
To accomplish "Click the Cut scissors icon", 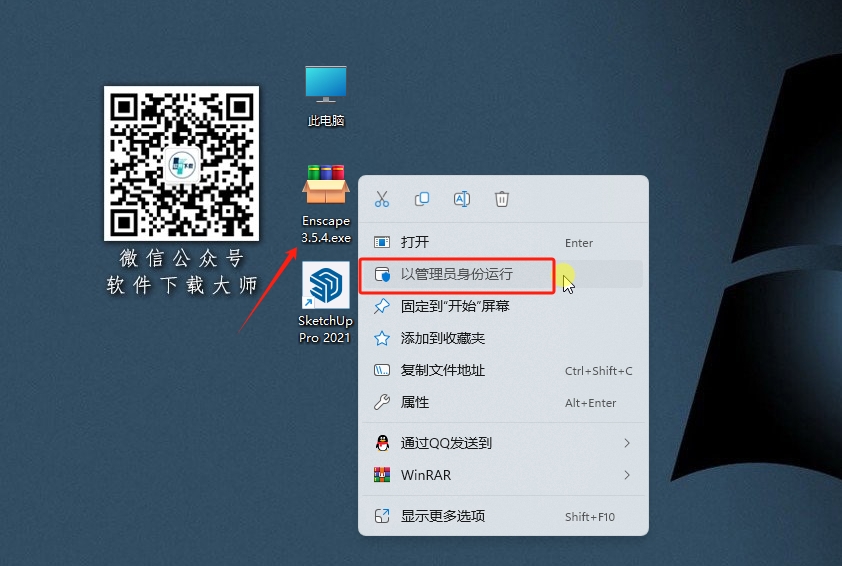I will coord(382,199).
